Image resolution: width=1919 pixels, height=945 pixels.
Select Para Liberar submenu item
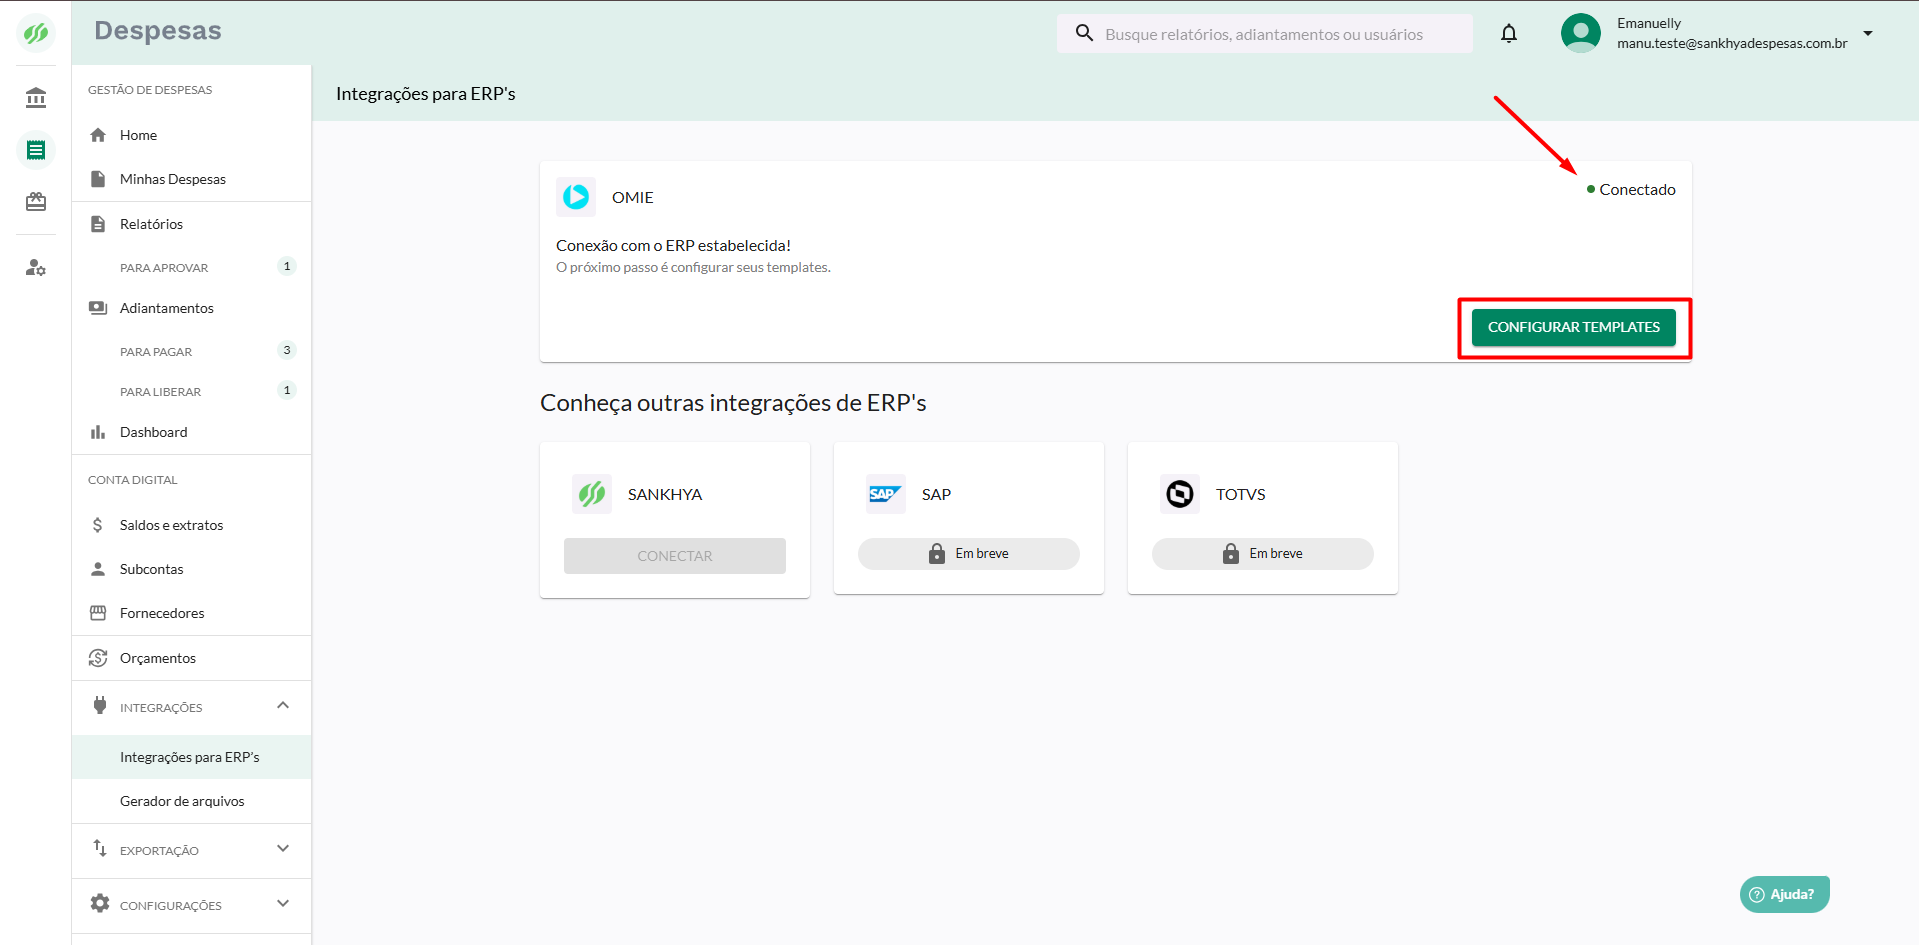click(191, 391)
